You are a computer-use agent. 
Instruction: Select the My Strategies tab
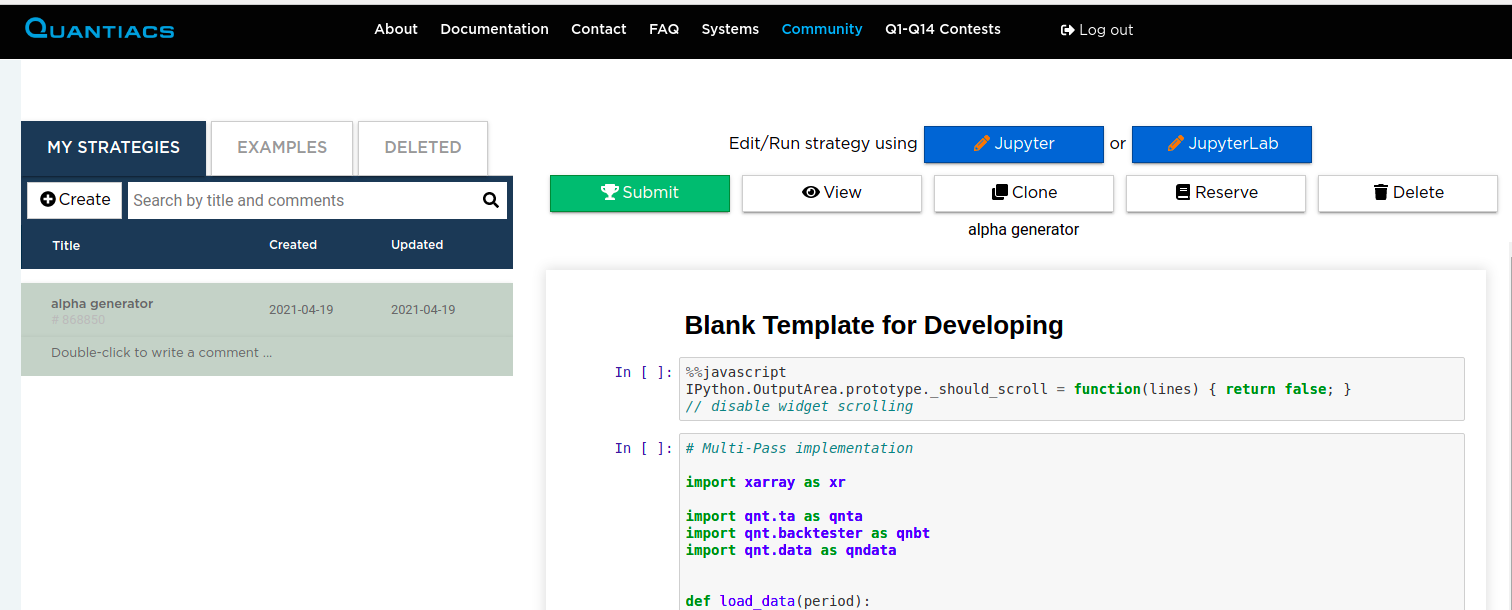coord(113,148)
